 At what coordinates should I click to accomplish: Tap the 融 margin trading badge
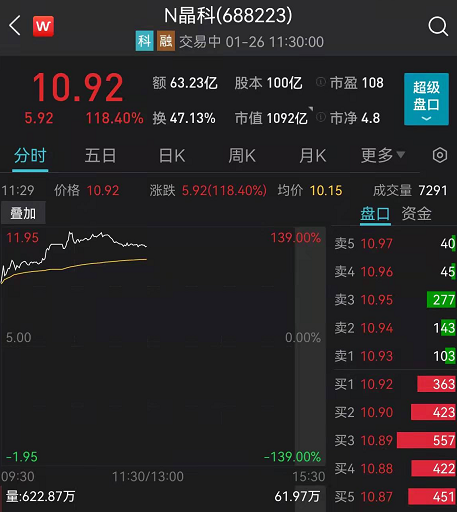pyautogui.click(x=166, y=41)
